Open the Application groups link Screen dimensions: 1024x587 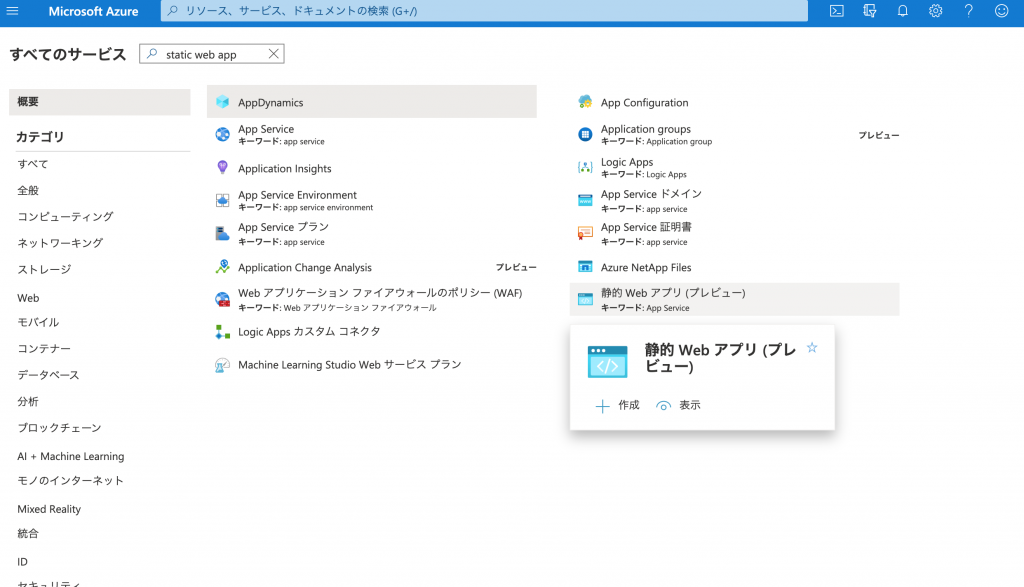point(646,129)
